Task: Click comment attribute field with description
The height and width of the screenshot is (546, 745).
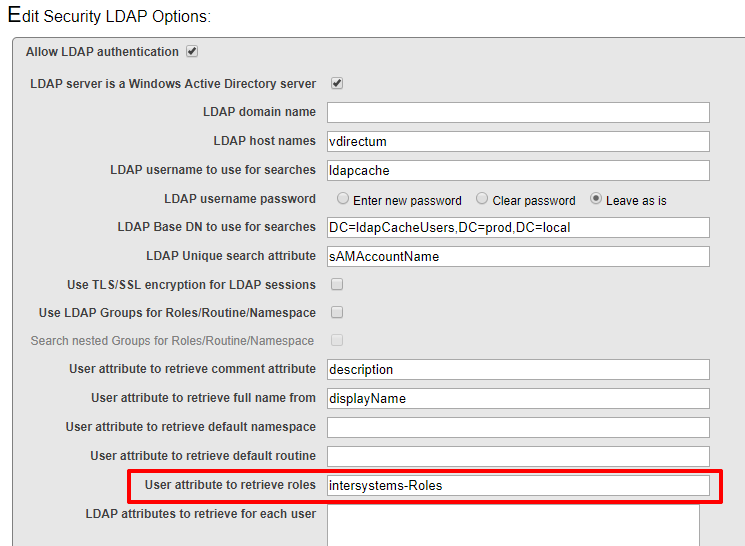Action: 518,370
